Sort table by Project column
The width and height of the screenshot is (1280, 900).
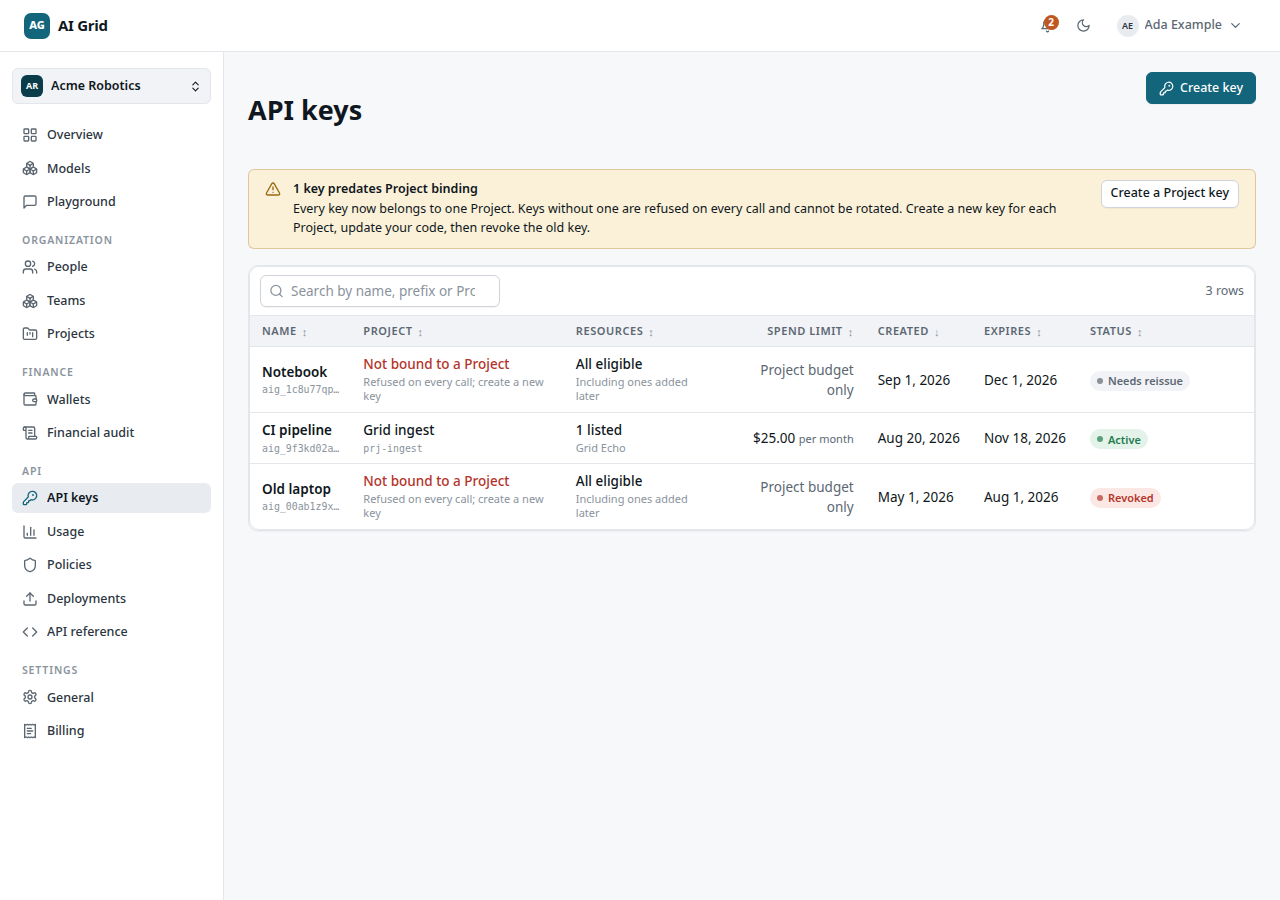393,332
